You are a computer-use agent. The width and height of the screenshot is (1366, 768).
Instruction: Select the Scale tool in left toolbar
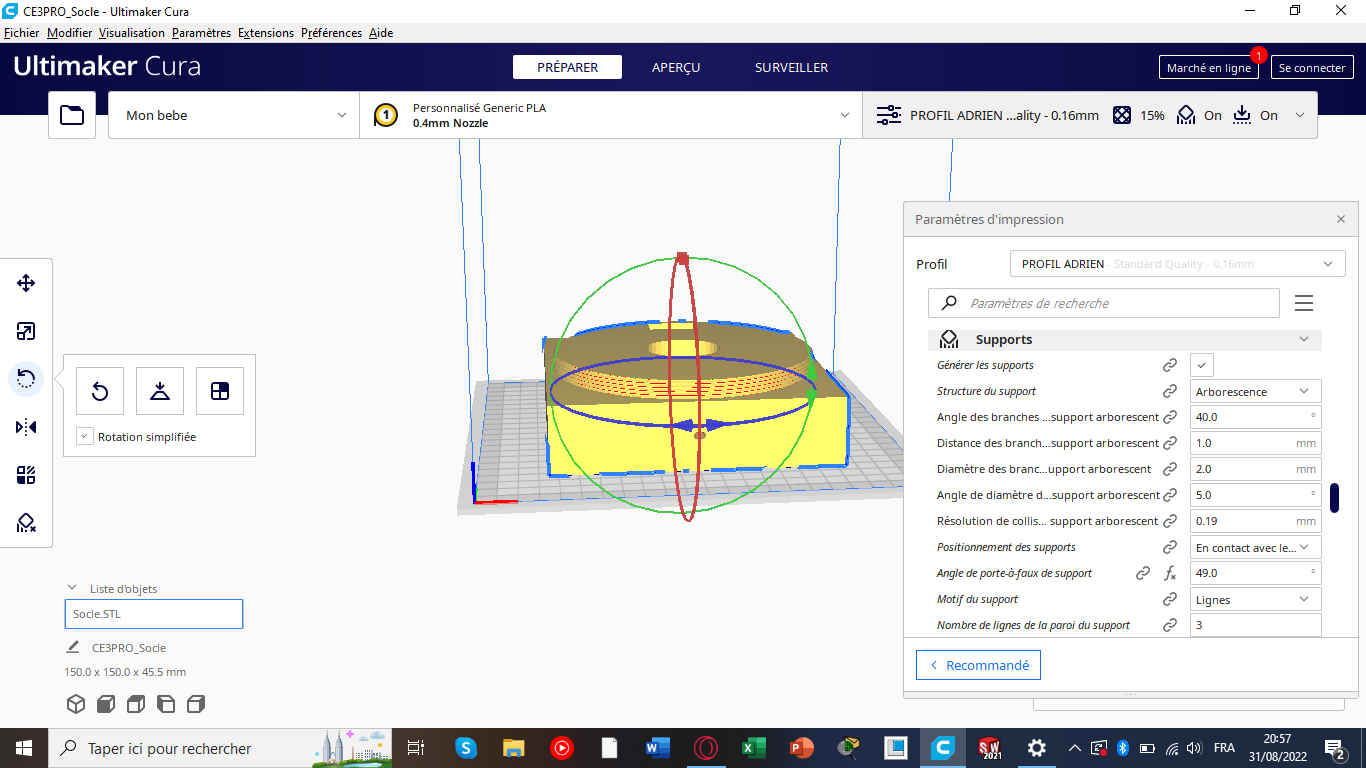pyautogui.click(x=26, y=331)
